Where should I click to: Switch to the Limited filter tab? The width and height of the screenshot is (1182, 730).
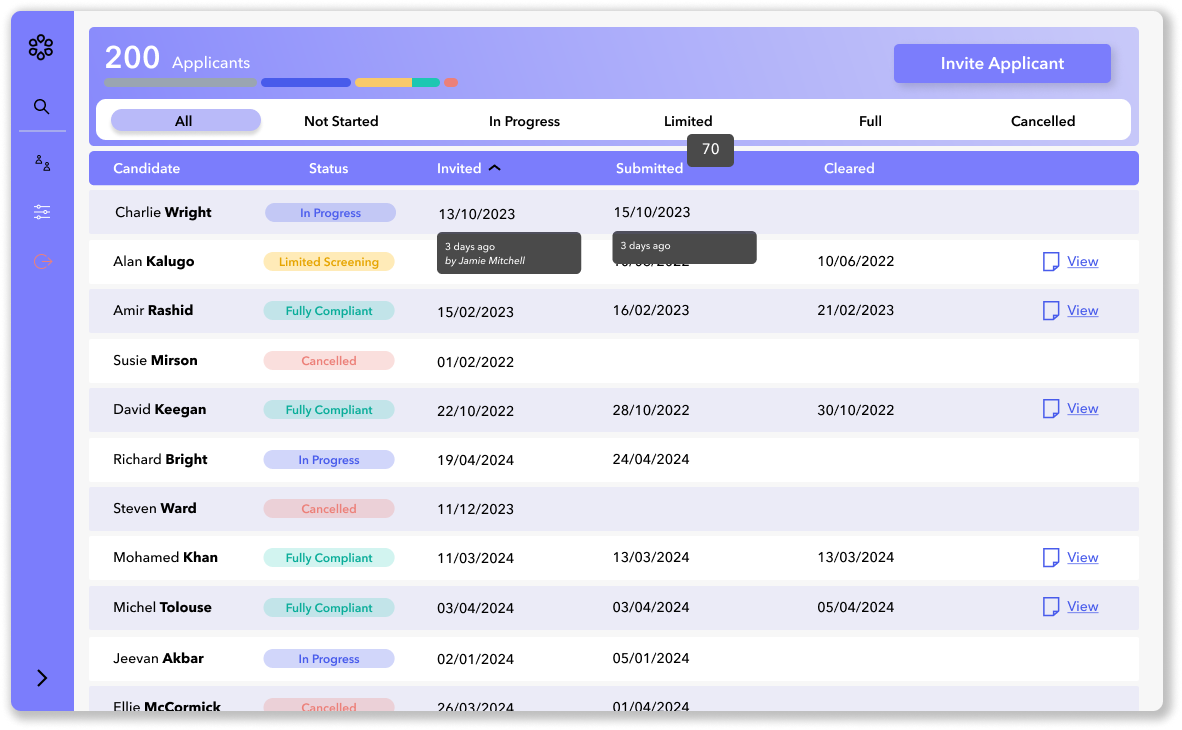pyautogui.click(x=688, y=120)
